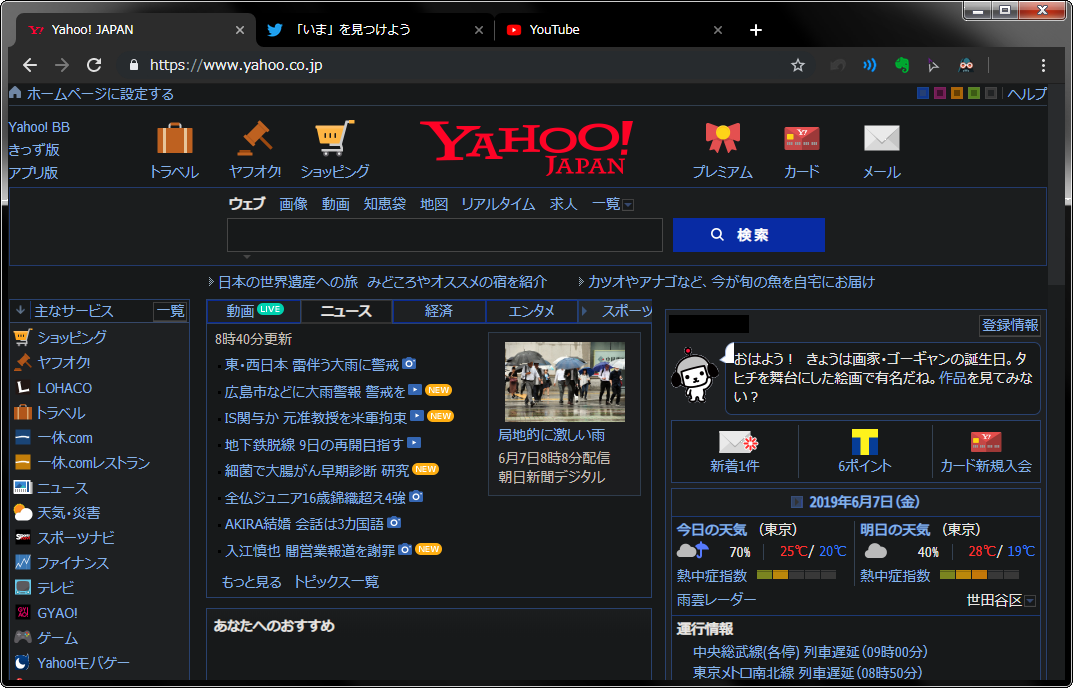Reload the page
1073x688 pixels.
[94, 65]
